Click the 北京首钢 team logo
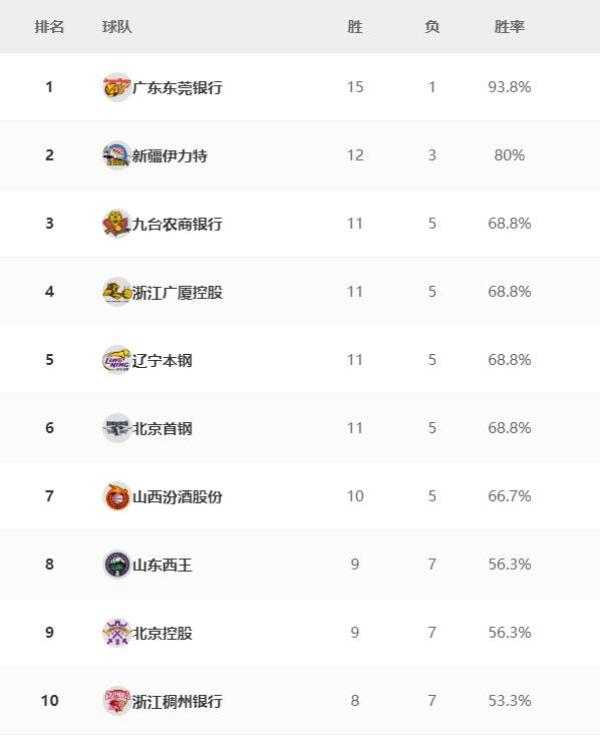 [117, 428]
